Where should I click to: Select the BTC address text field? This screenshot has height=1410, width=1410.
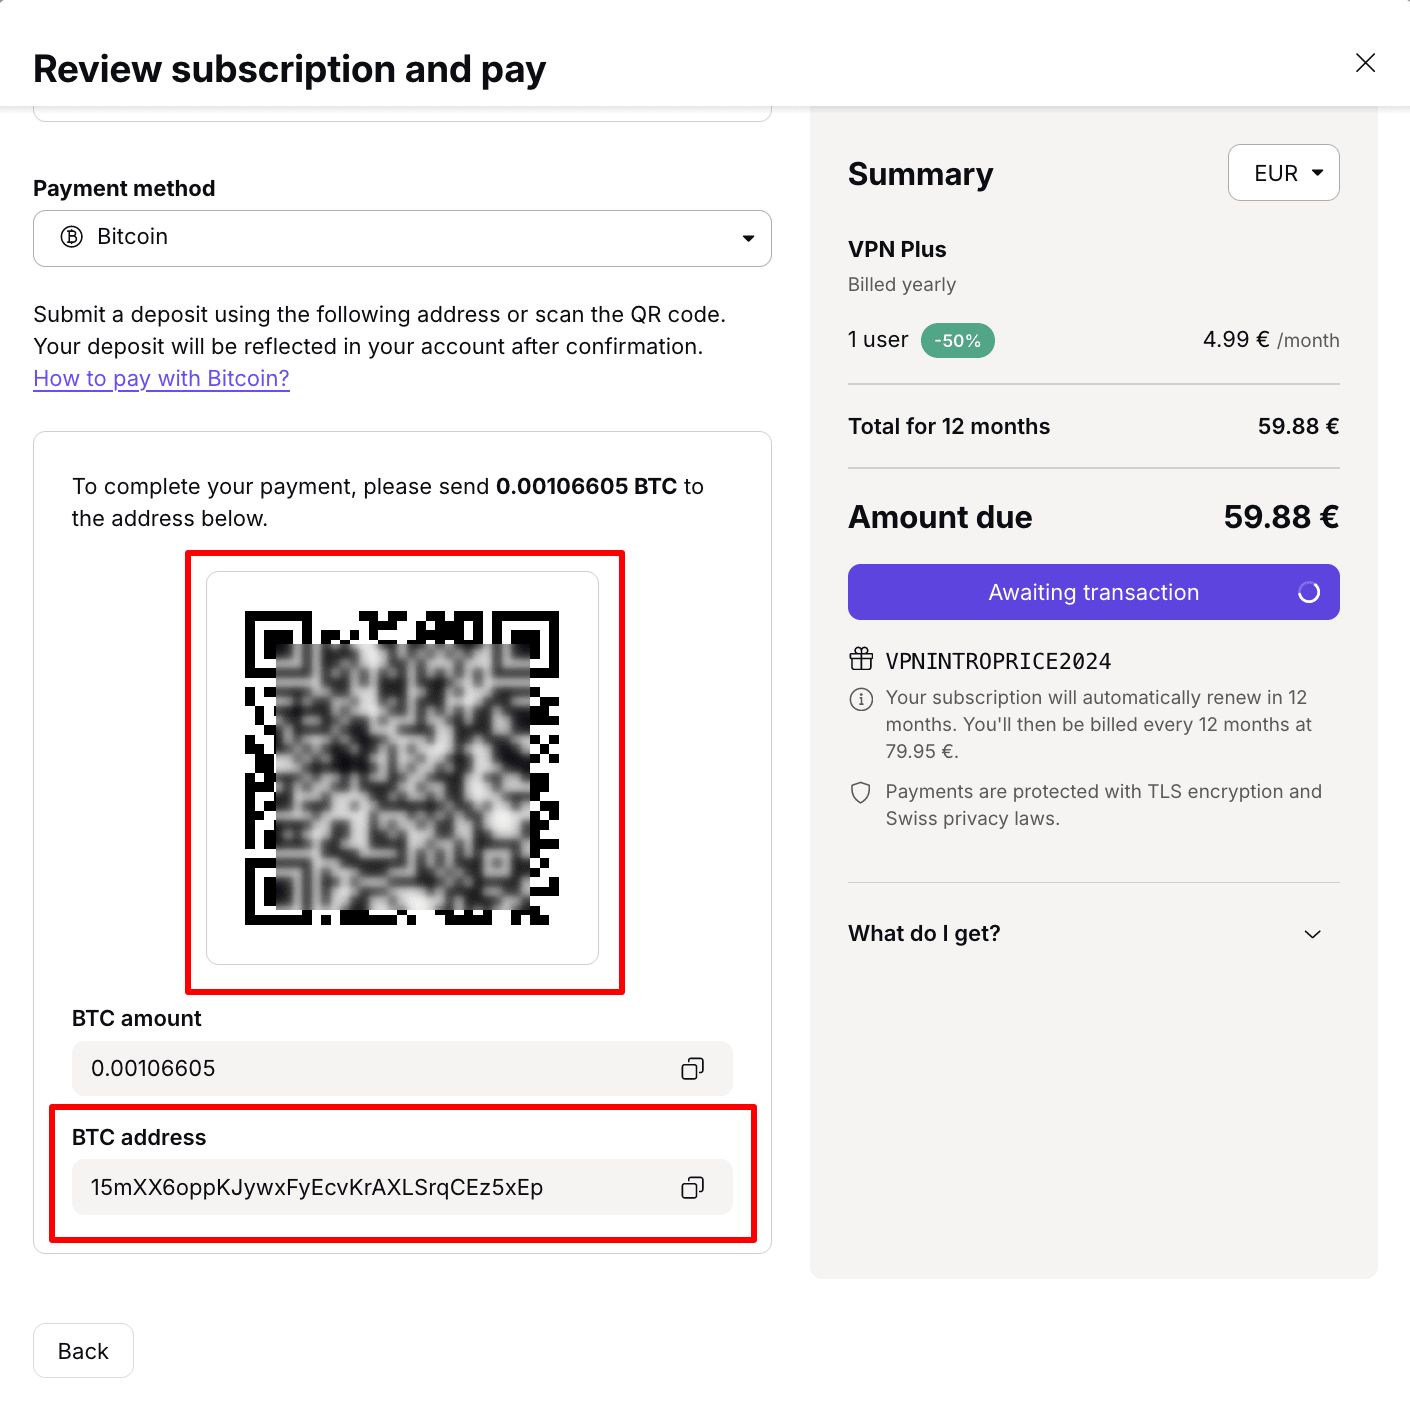402,1187
